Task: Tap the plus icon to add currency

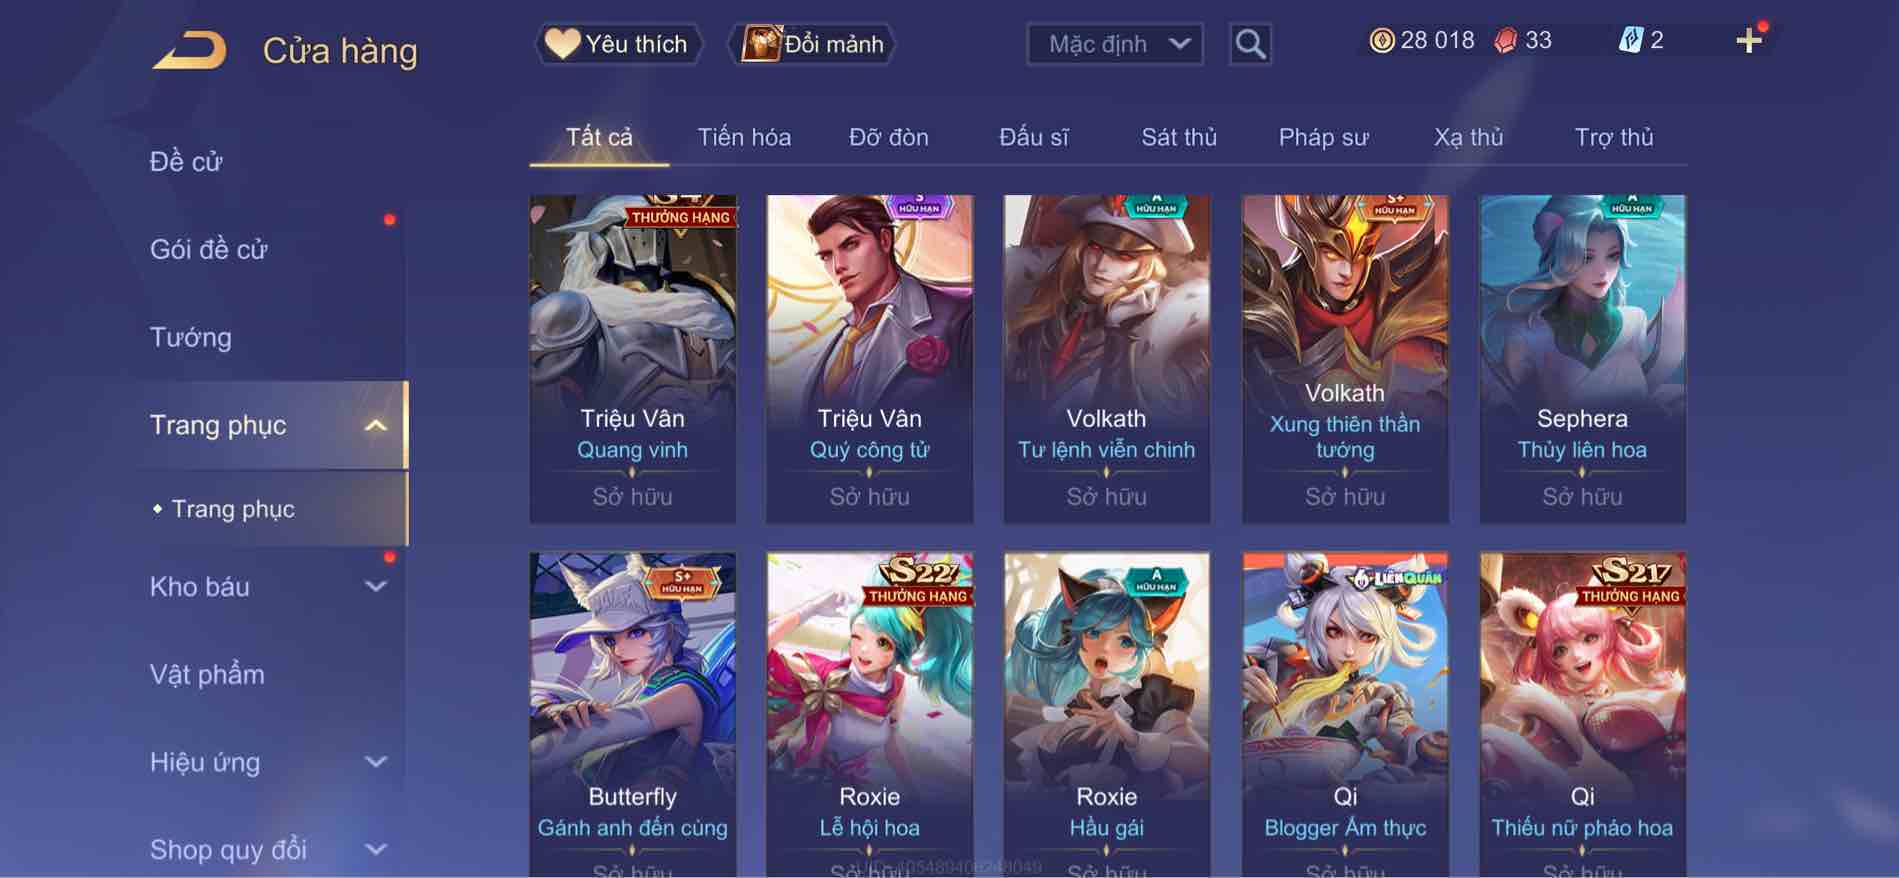Action: pyautogui.click(x=1748, y=41)
